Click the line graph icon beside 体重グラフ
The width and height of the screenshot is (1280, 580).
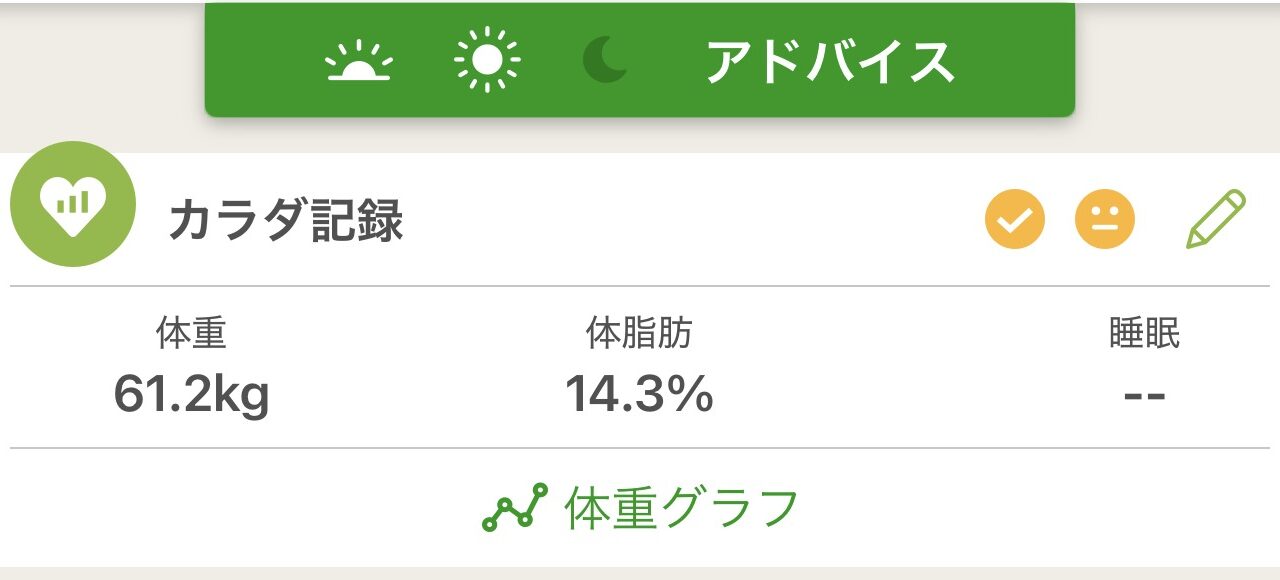click(515, 508)
